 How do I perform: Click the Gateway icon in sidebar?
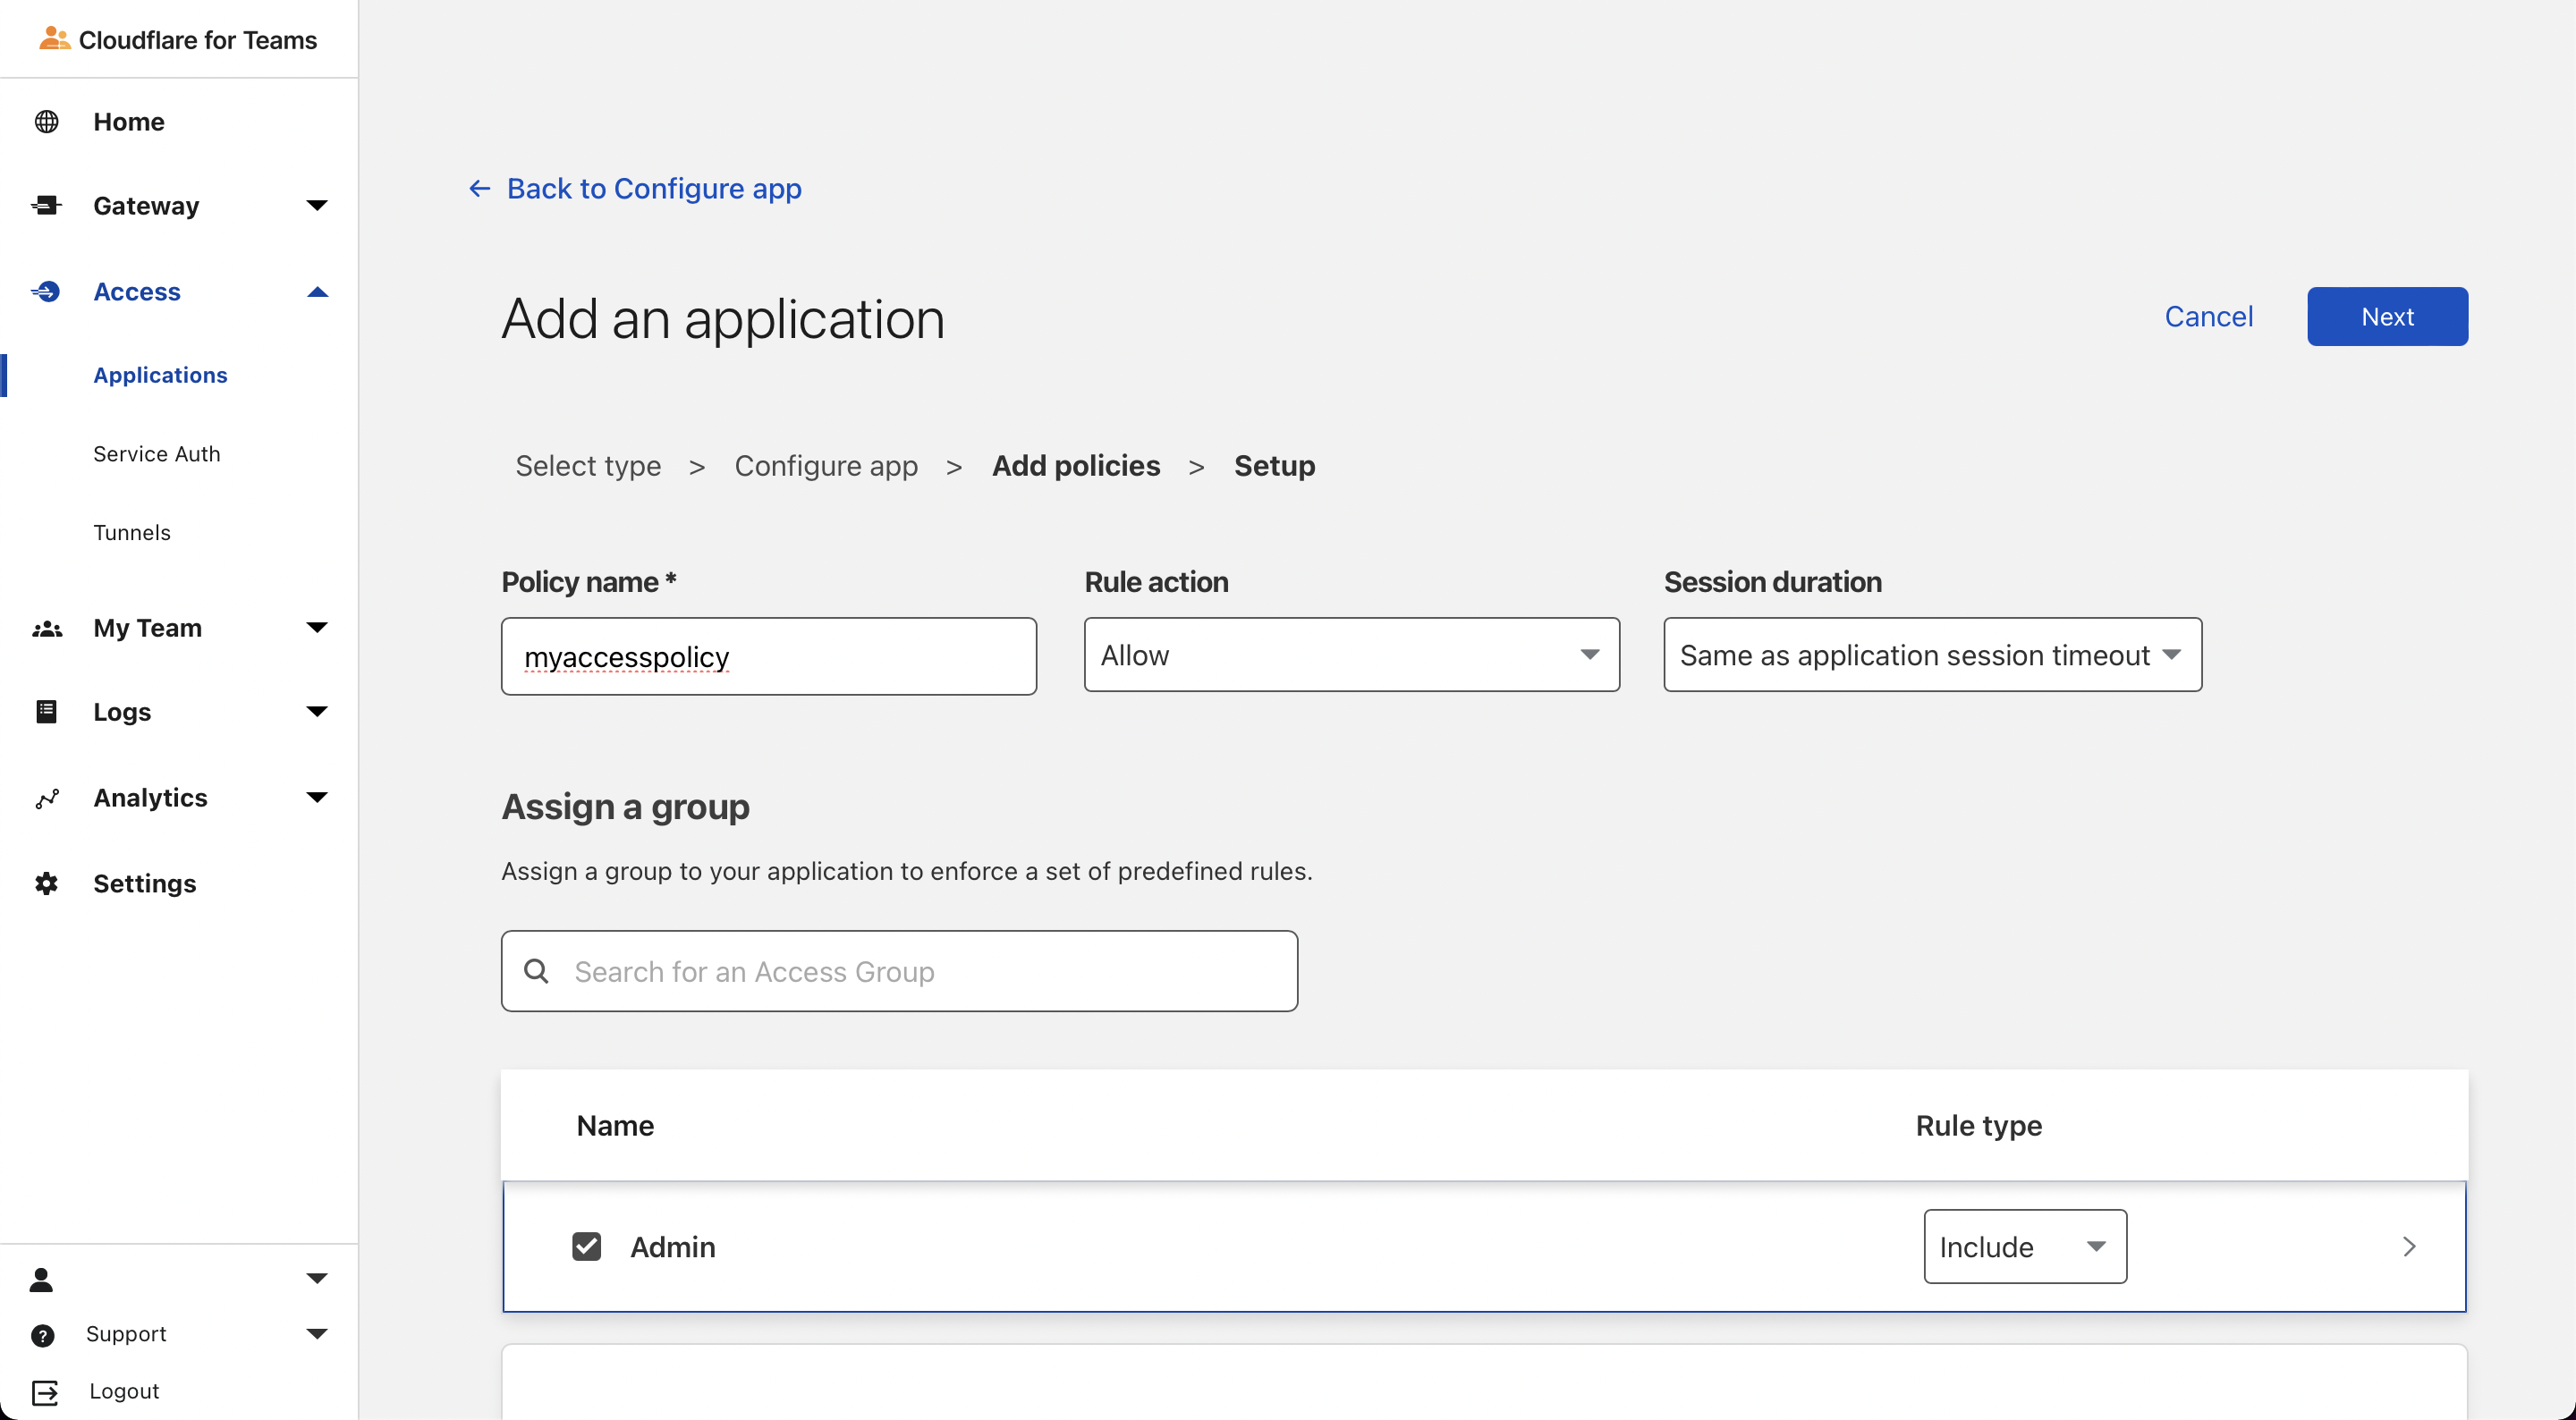46,206
